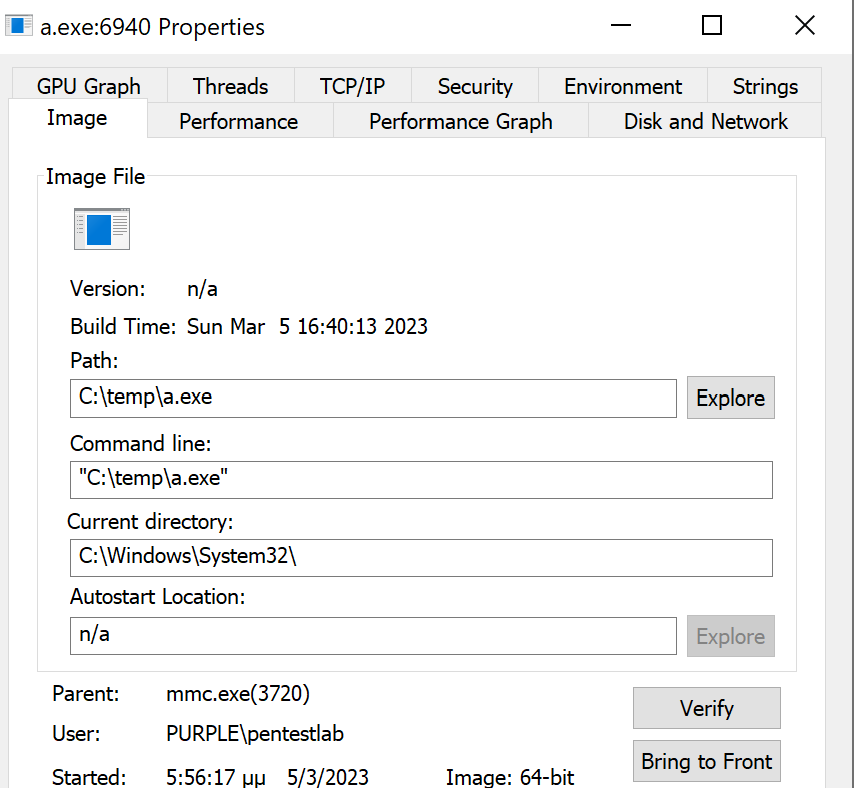
Task: Go to the Security tab
Action: [x=475, y=86]
